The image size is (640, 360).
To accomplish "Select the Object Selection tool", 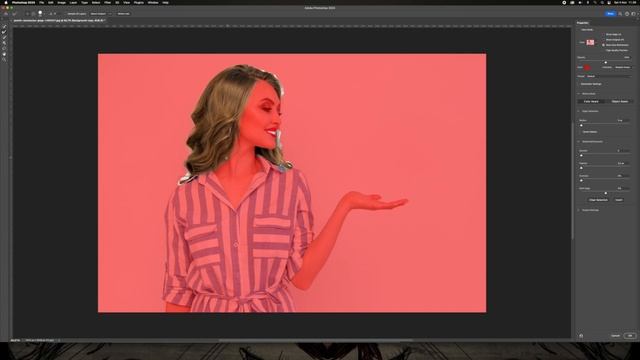I will tap(4, 42).
